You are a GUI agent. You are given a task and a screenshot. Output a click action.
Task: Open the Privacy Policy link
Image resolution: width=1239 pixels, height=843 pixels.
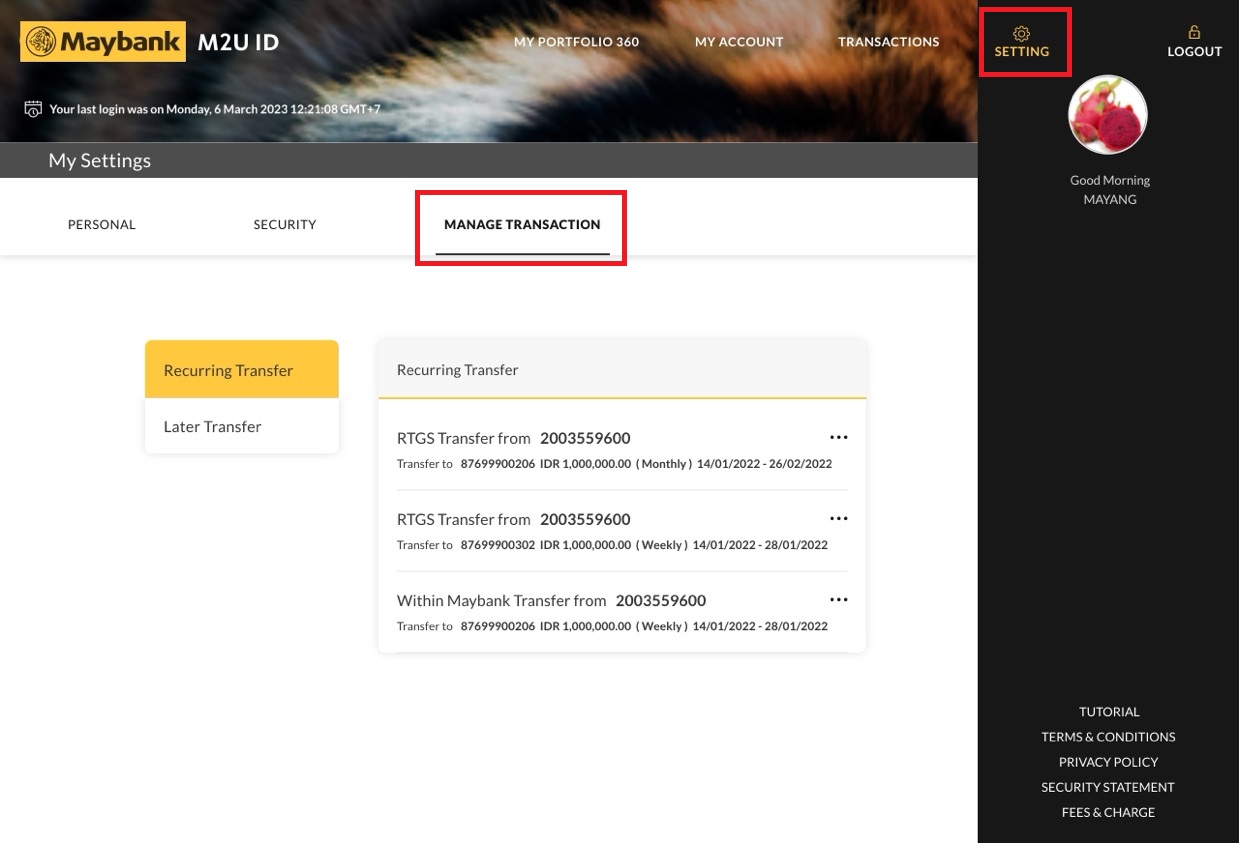click(x=1108, y=762)
